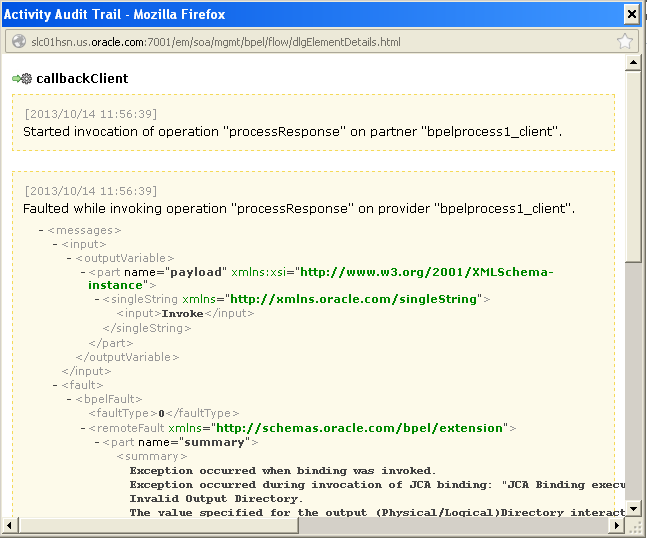Click the Invoke input value text
Viewport: 647px width, 538px height.
182,314
